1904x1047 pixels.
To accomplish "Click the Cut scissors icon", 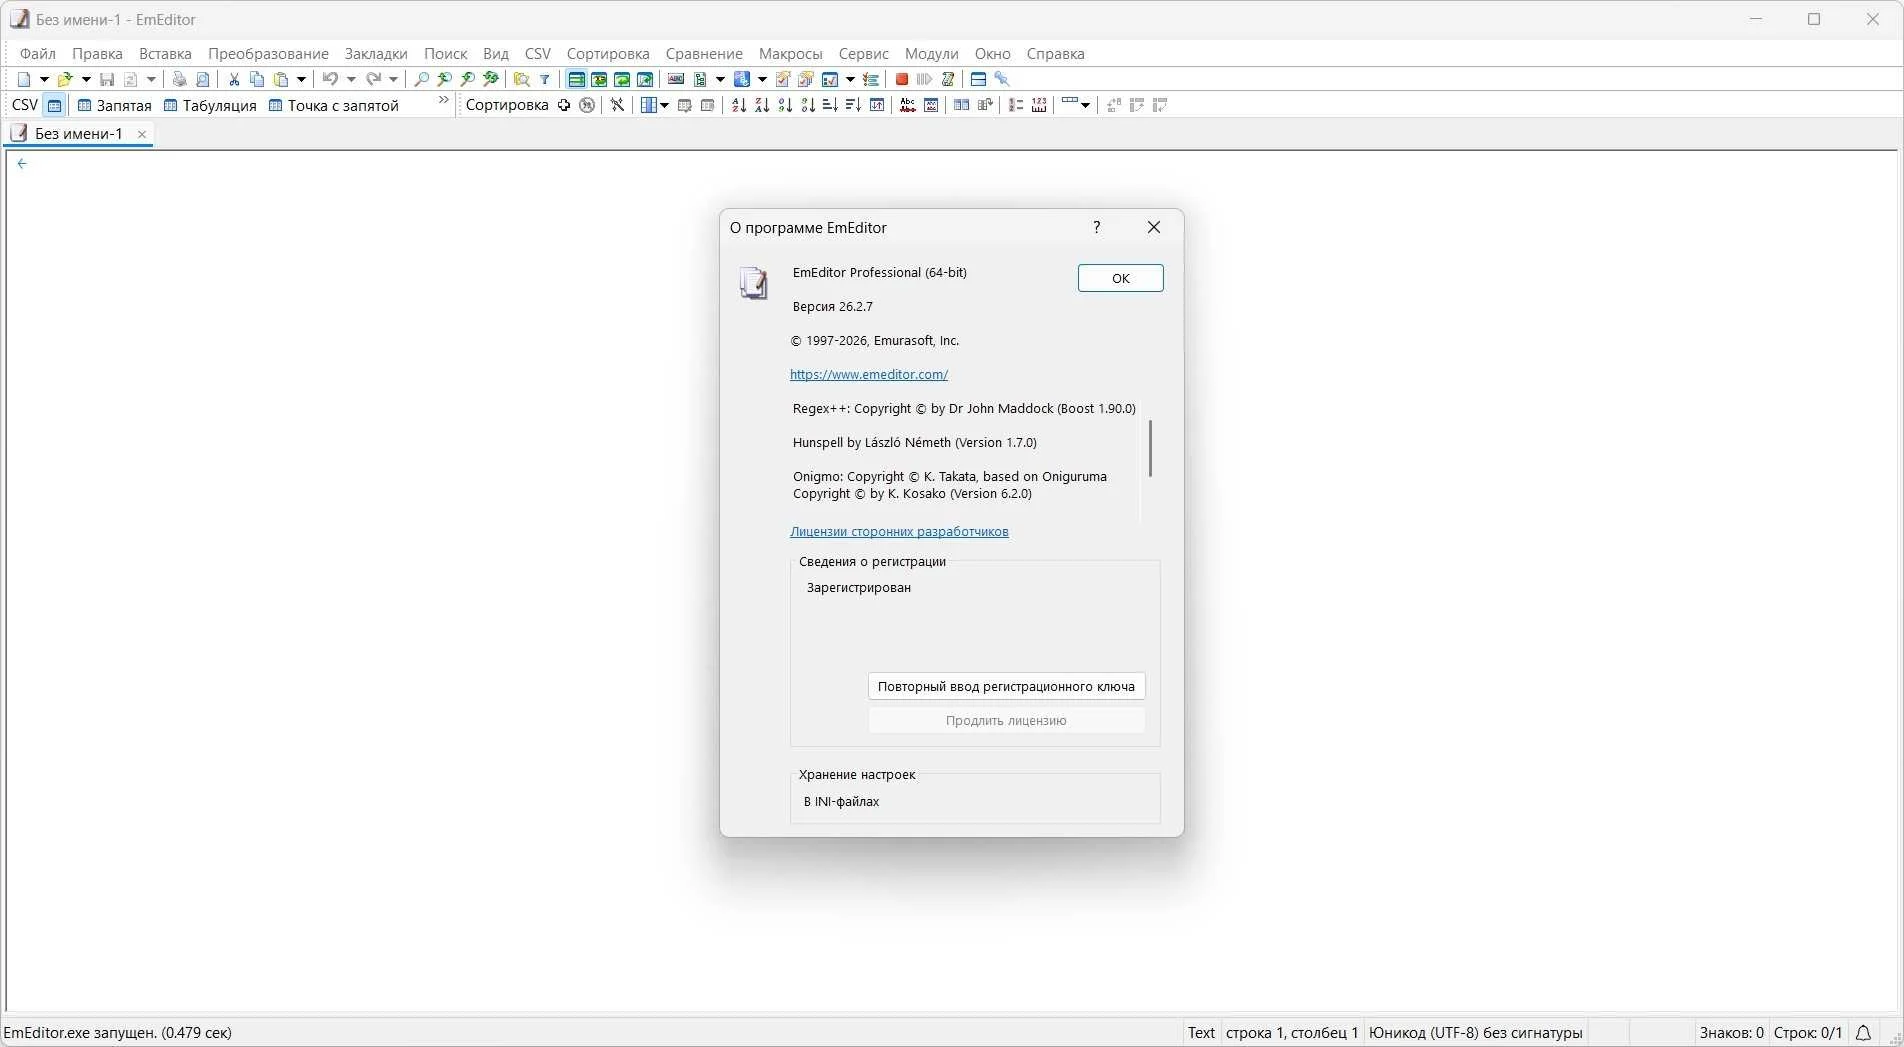I will coord(234,79).
